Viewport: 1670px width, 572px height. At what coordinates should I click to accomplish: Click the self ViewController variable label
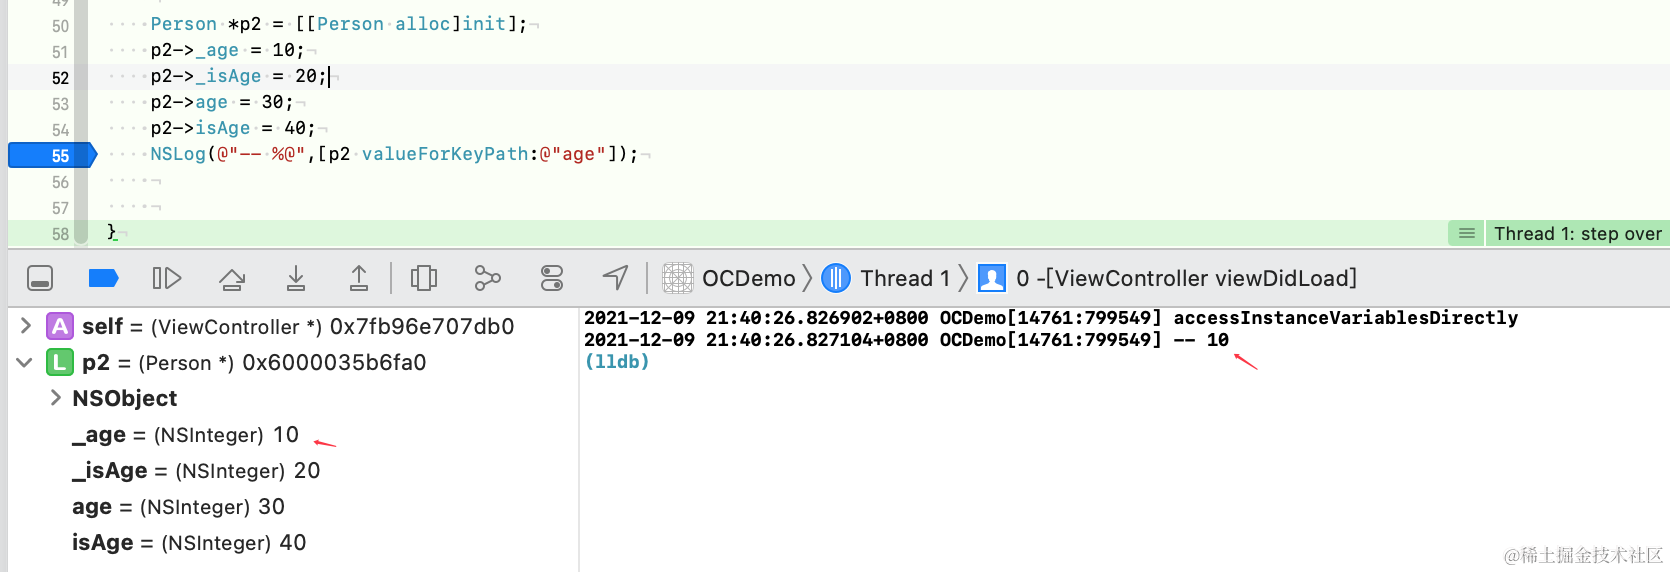[x=298, y=327]
